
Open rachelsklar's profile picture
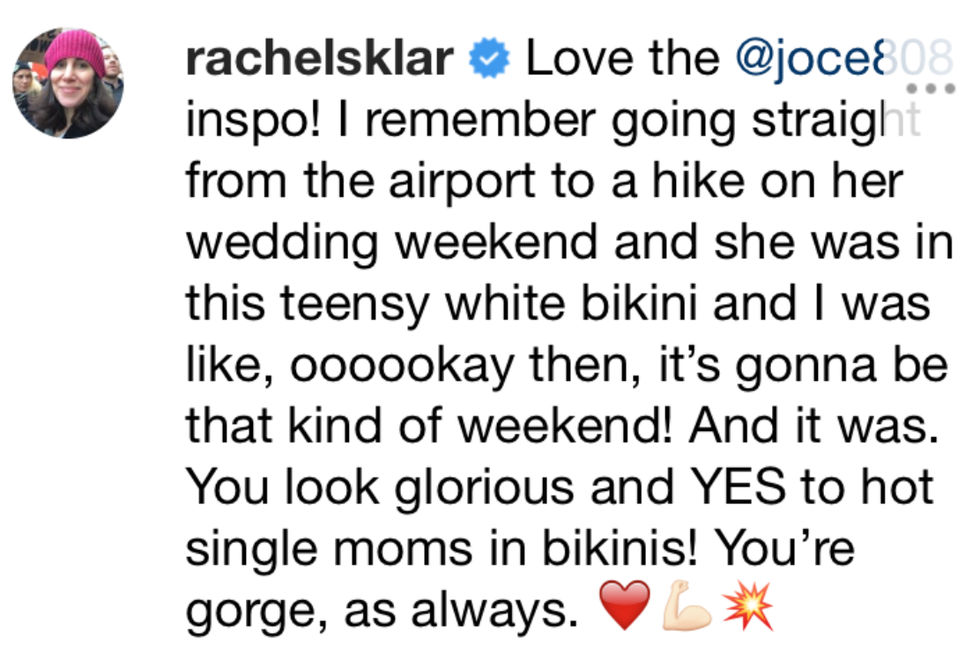pyautogui.click(x=69, y=83)
